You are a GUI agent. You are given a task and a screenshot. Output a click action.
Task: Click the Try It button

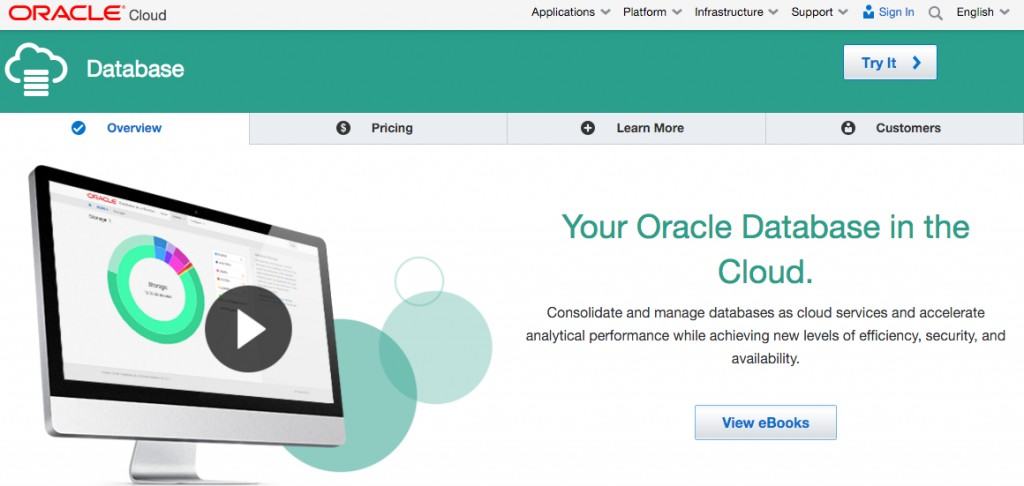click(889, 63)
